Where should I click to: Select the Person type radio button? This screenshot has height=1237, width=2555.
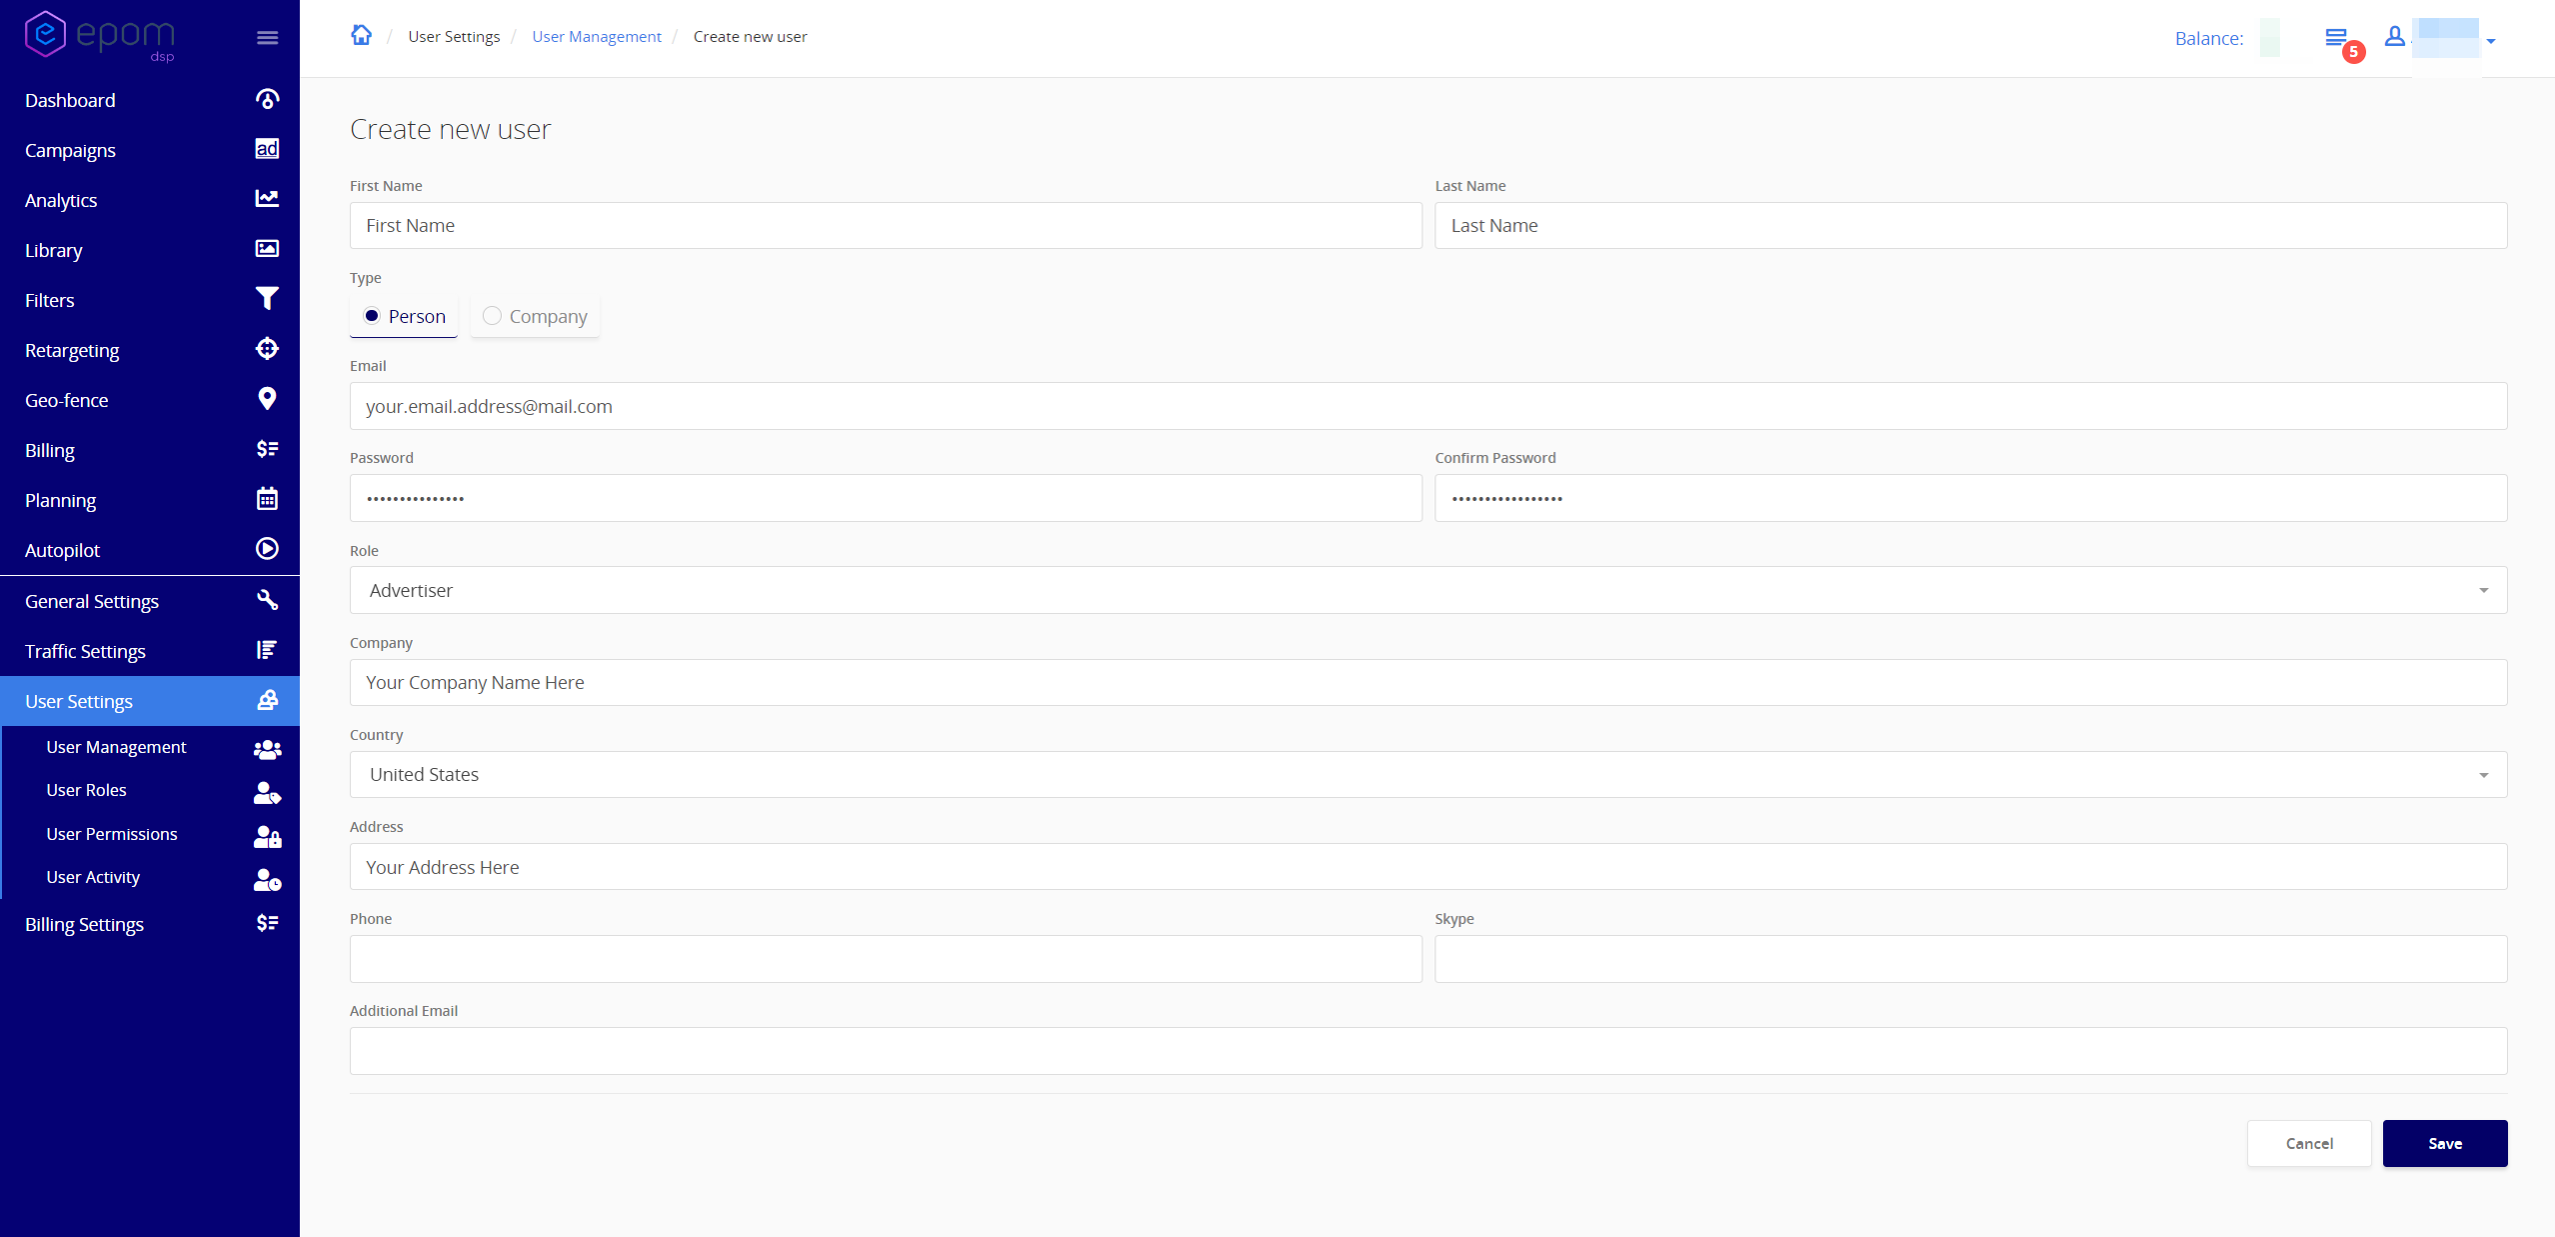click(372, 316)
